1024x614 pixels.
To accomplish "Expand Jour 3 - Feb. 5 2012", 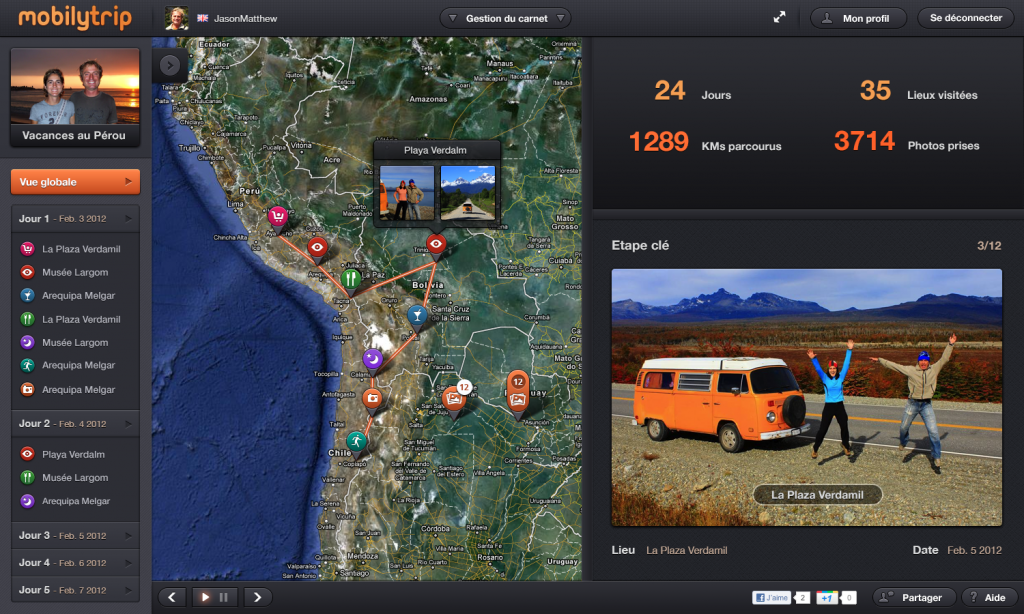I will point(75,535).
